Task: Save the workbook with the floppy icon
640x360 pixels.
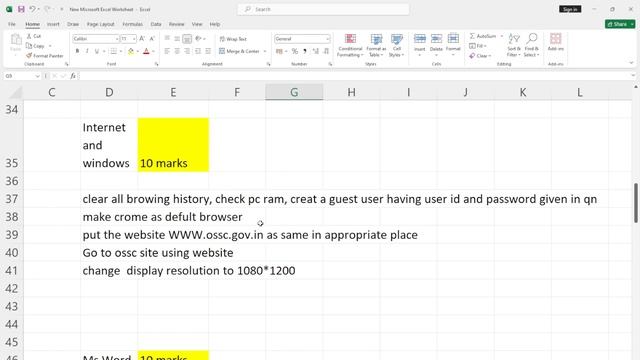Action: [21, 9]
